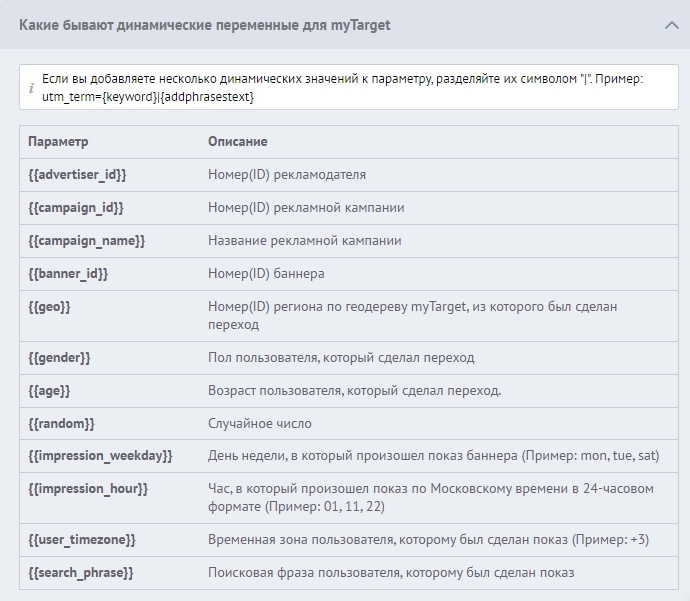Select the {{campaign_id}} parameter
Screen dimensions: 690x601
pos(76,208)
